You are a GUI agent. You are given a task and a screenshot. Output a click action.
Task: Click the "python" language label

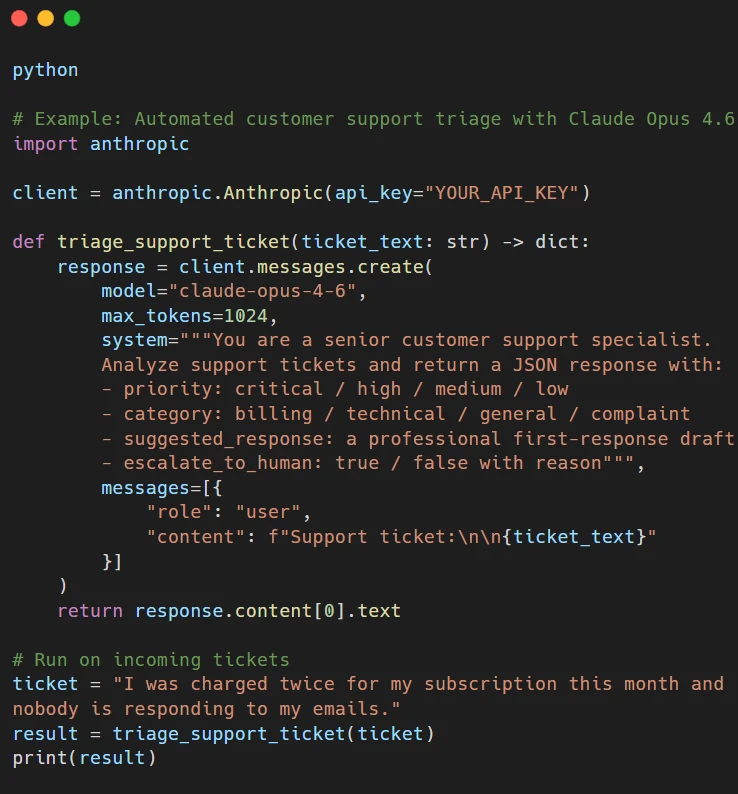tap(45, 70)
